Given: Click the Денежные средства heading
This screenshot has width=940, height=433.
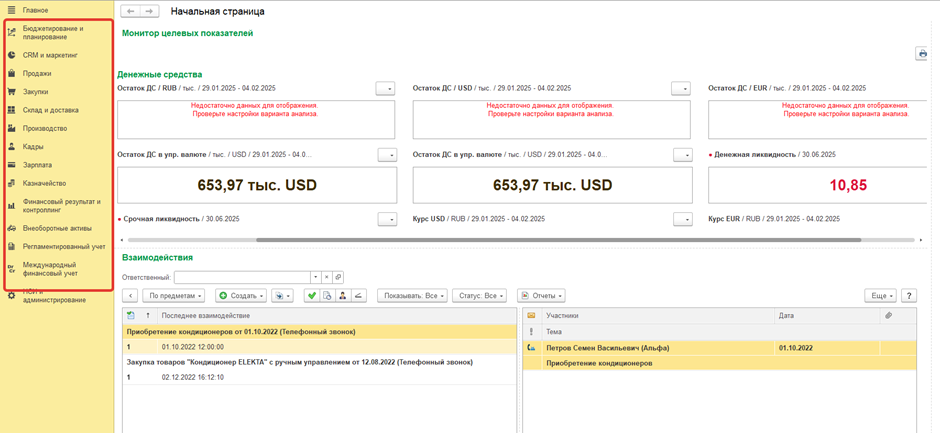Looking at the screenshot, I should coord(159,74).
